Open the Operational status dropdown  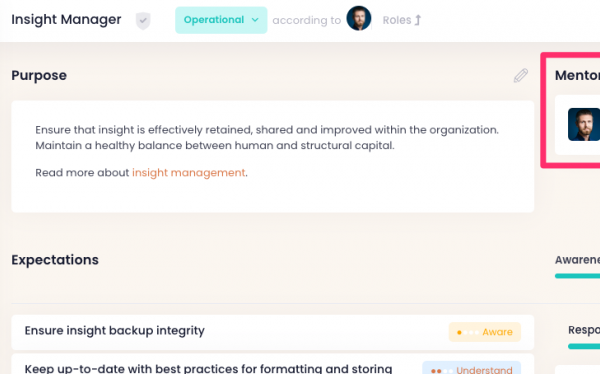[221, 20]
